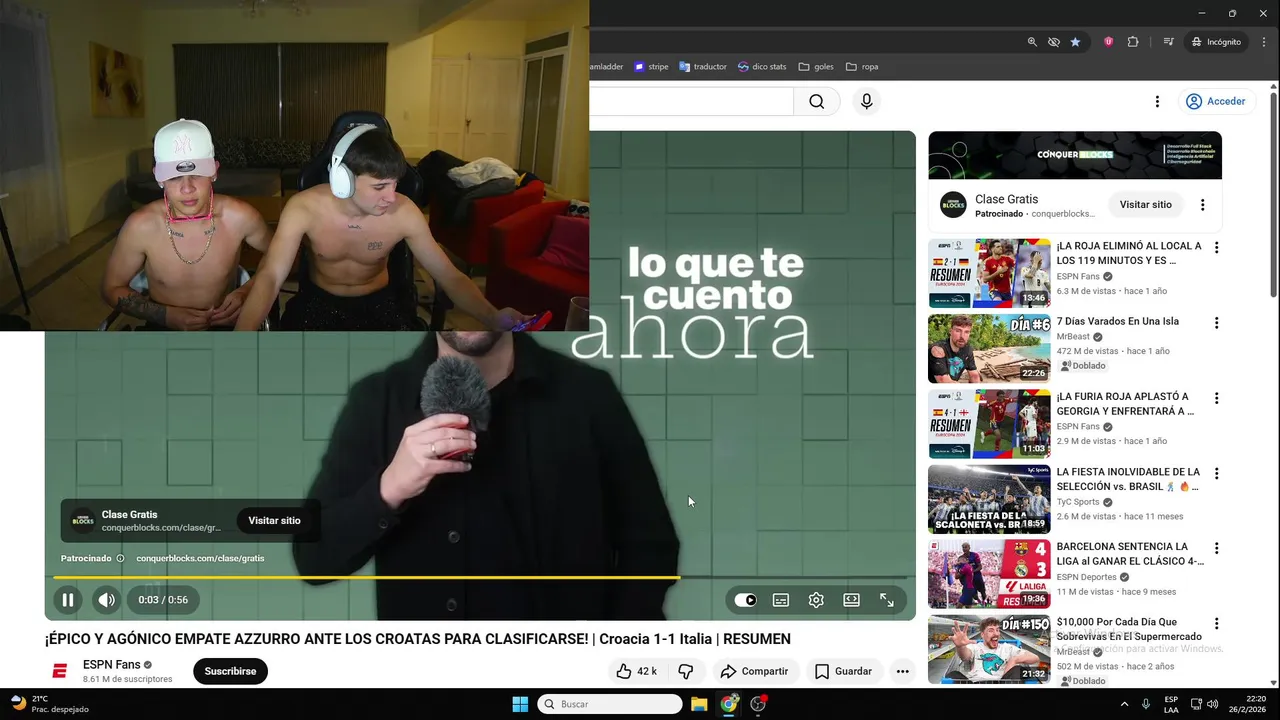Like the video with 42 k likes
This screenshot has width=1280, height=720.
click(x=636, y=671)
